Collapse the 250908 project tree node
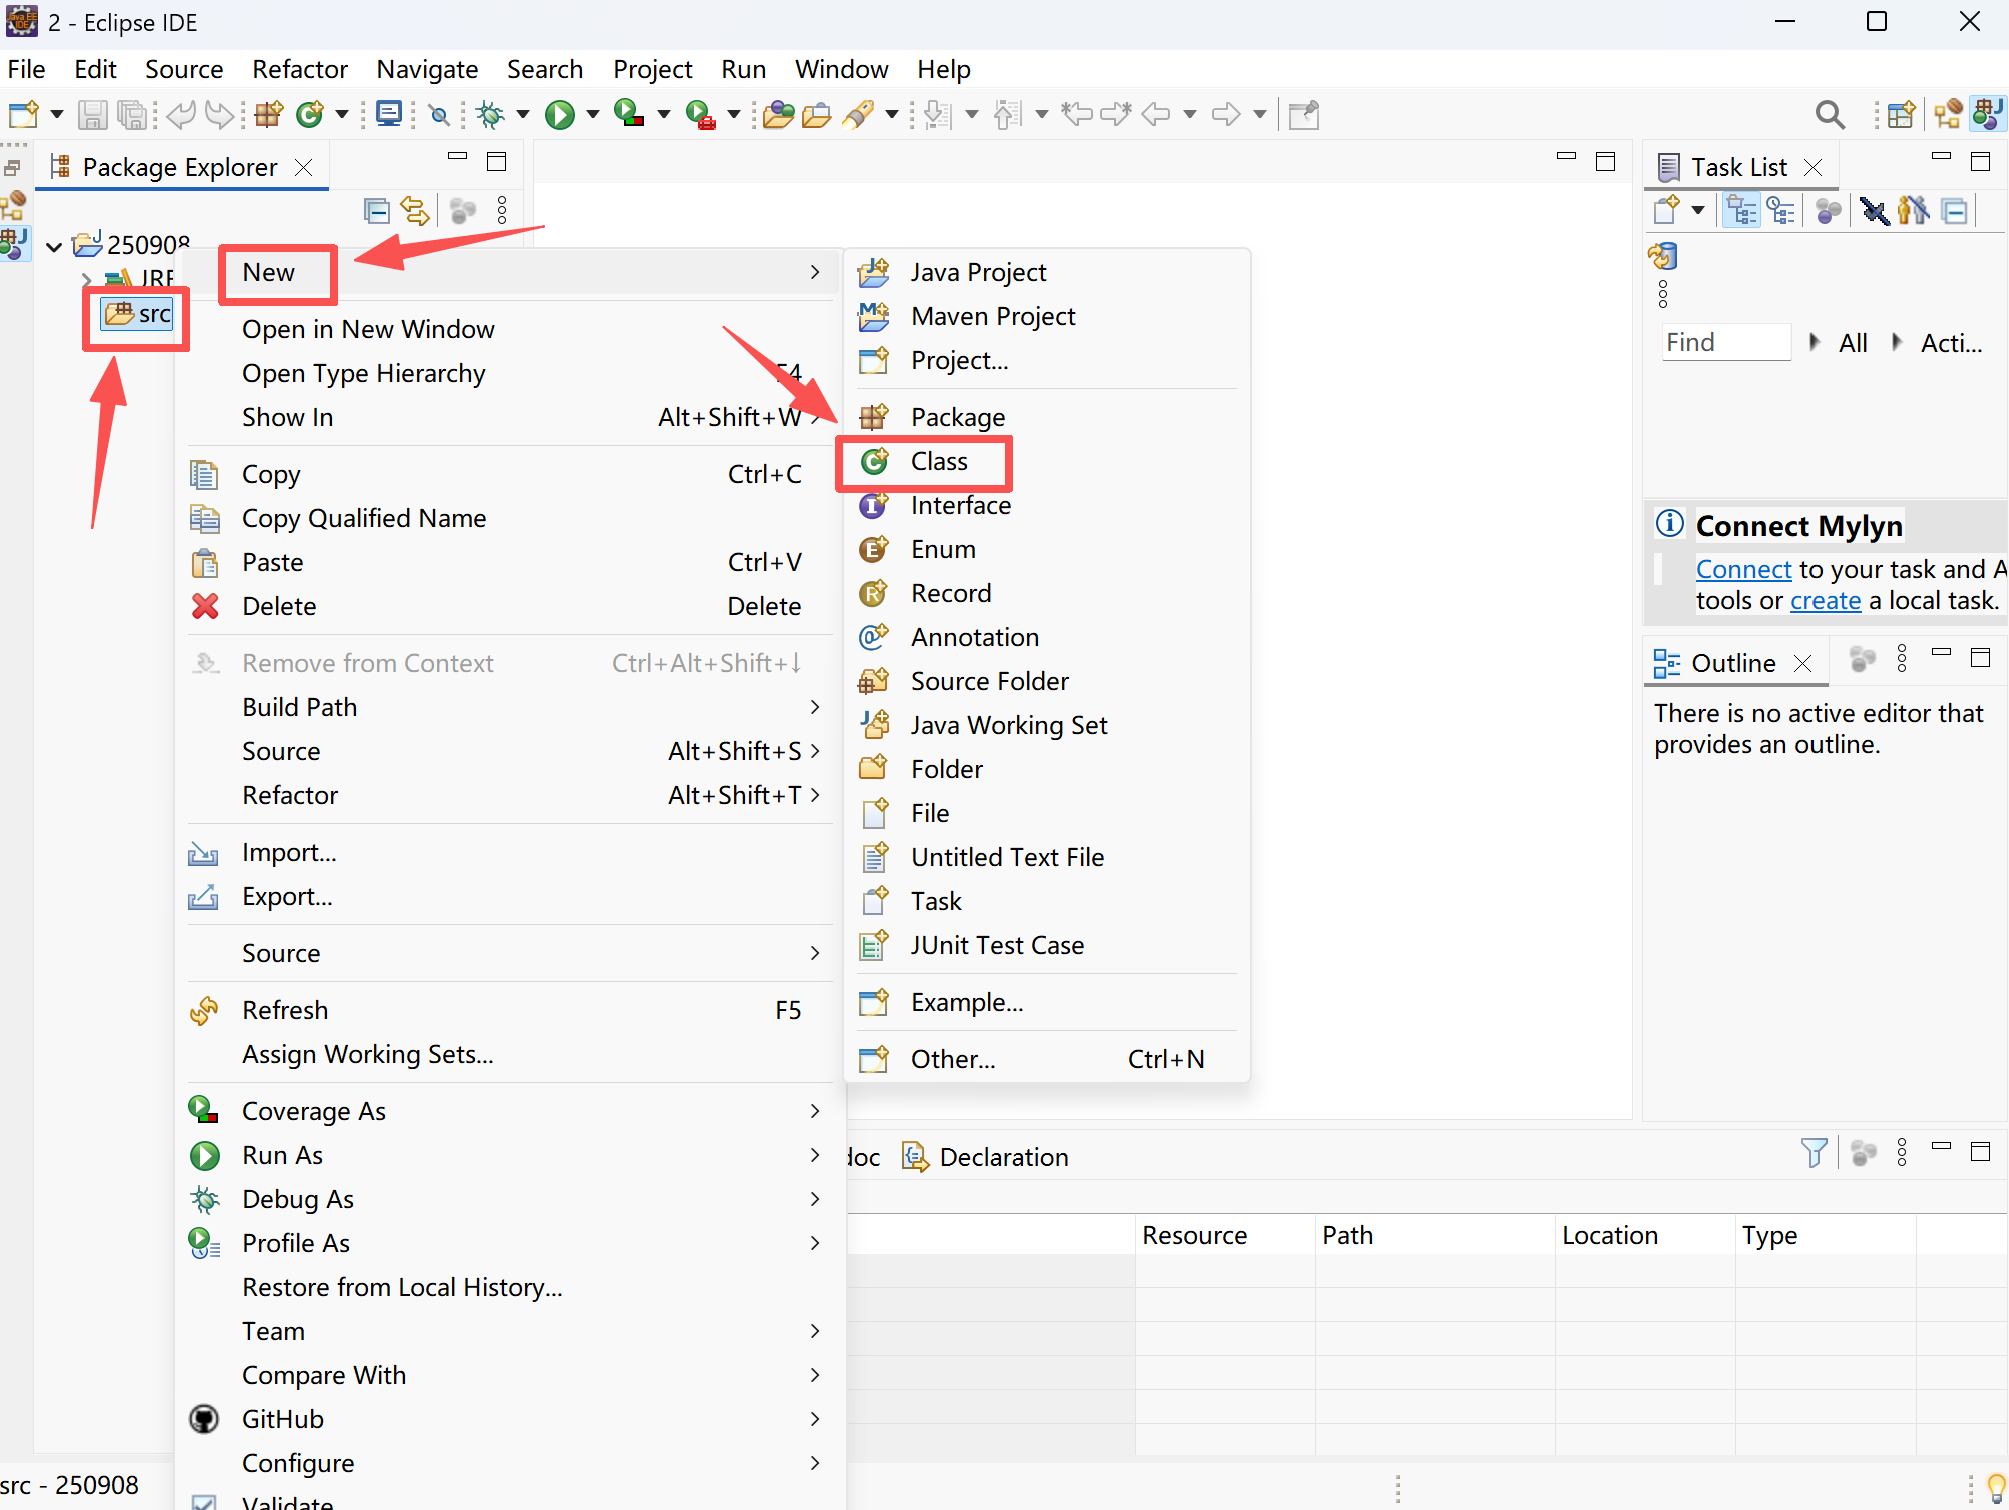The height and width of the screenshot is (1510, 2009). click(54, 246)
